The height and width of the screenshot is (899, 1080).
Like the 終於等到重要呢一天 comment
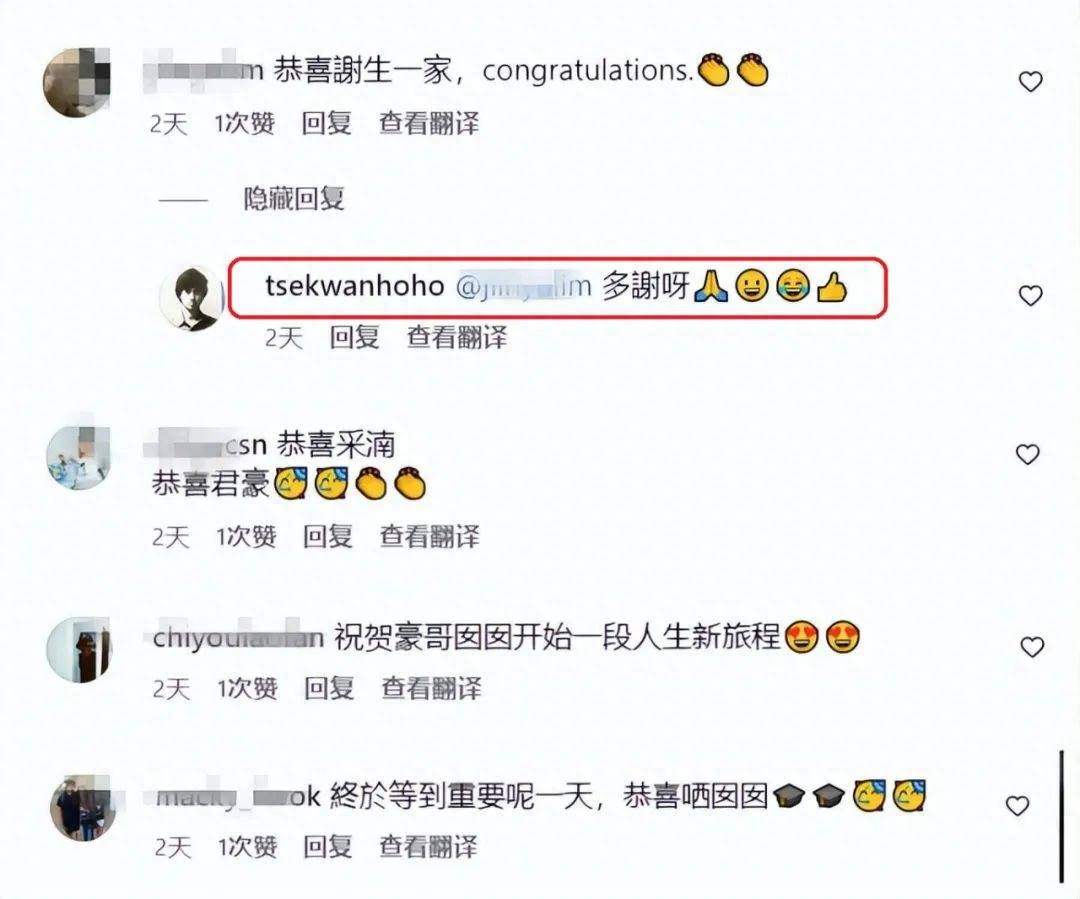(1018, 805)
